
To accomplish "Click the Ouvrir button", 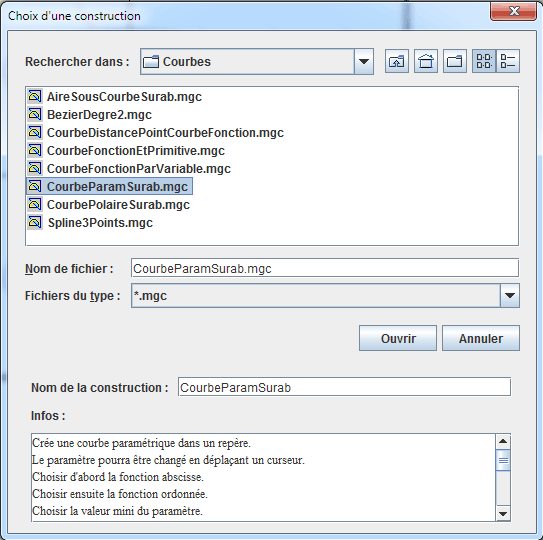I will click(x=398, y=338).
